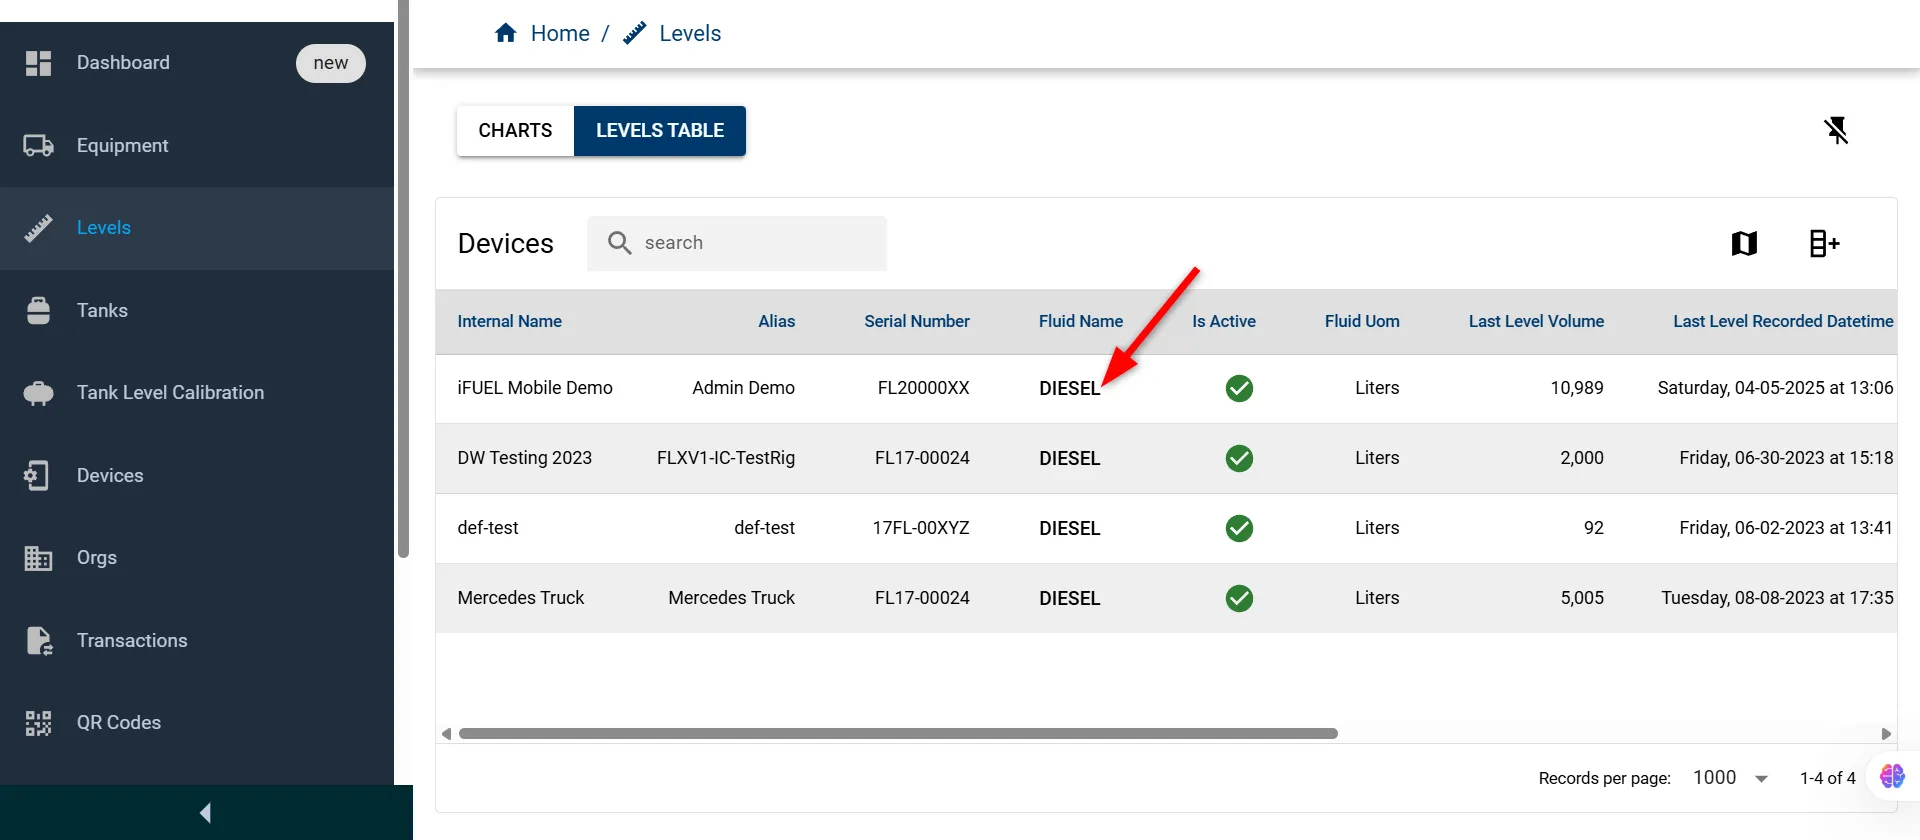The image size is (1920, 840).
Task: Open Equipment menu item
Action: (197, 146)
